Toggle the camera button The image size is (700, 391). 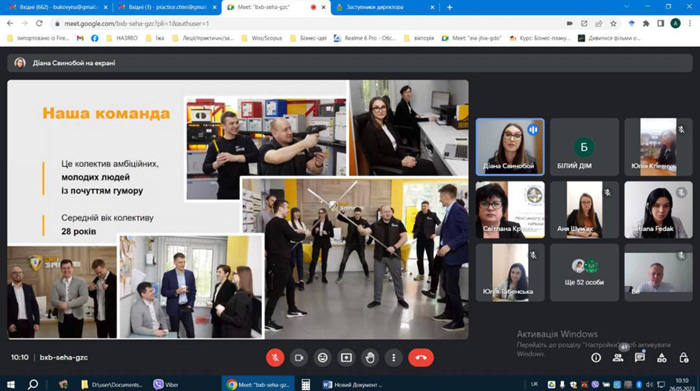(x=299, y=358)
